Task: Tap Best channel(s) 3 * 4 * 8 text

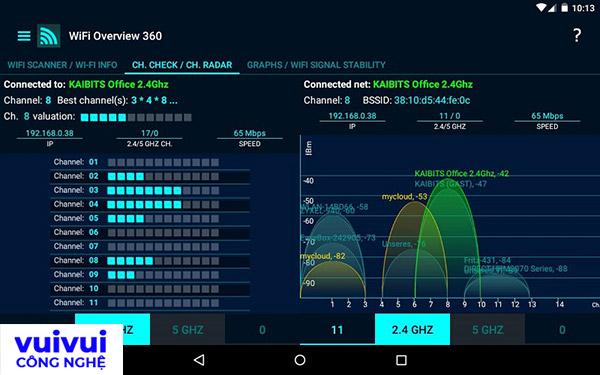Action: point(117,100)
